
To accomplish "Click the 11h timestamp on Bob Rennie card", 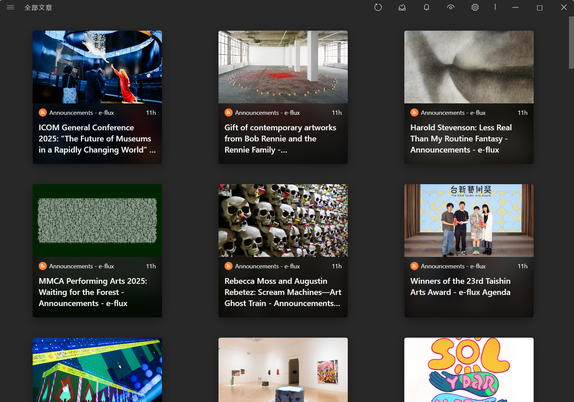I will point(337,113).
